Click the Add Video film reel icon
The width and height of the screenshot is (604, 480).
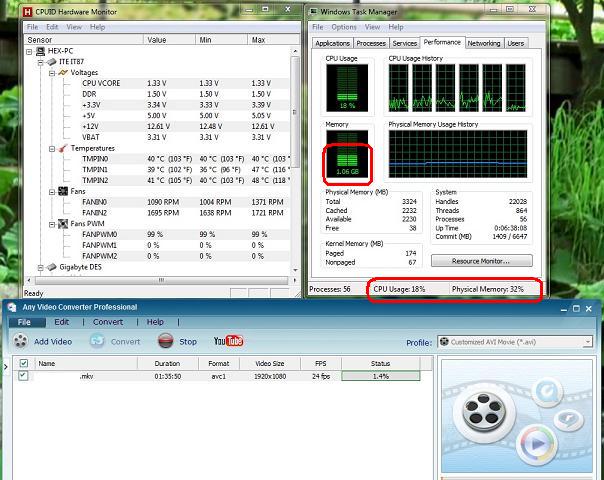point(21,341)
